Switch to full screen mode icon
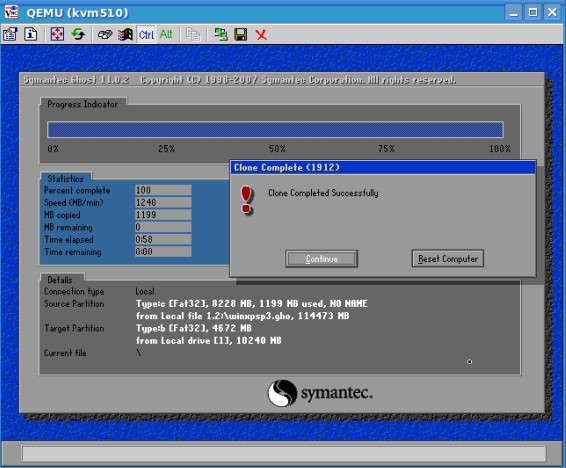 [57, 35]
